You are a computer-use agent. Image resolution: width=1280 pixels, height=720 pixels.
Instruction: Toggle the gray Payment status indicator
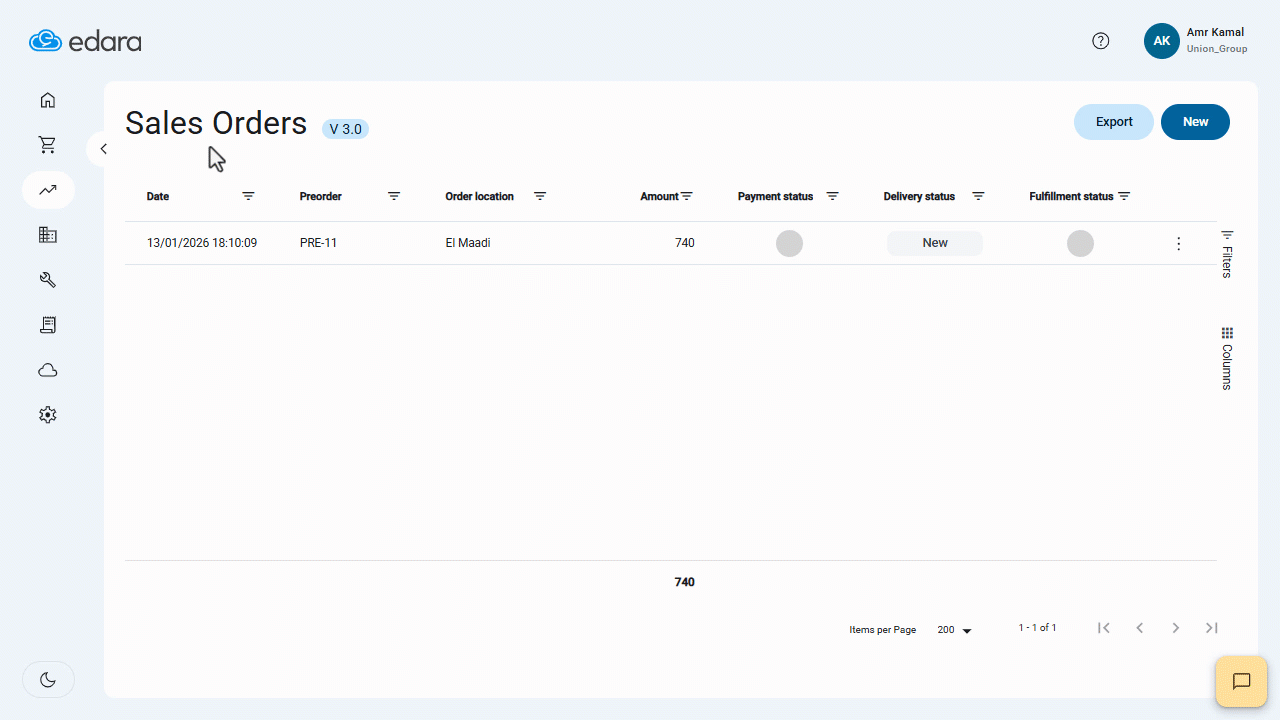pos(789,242)
